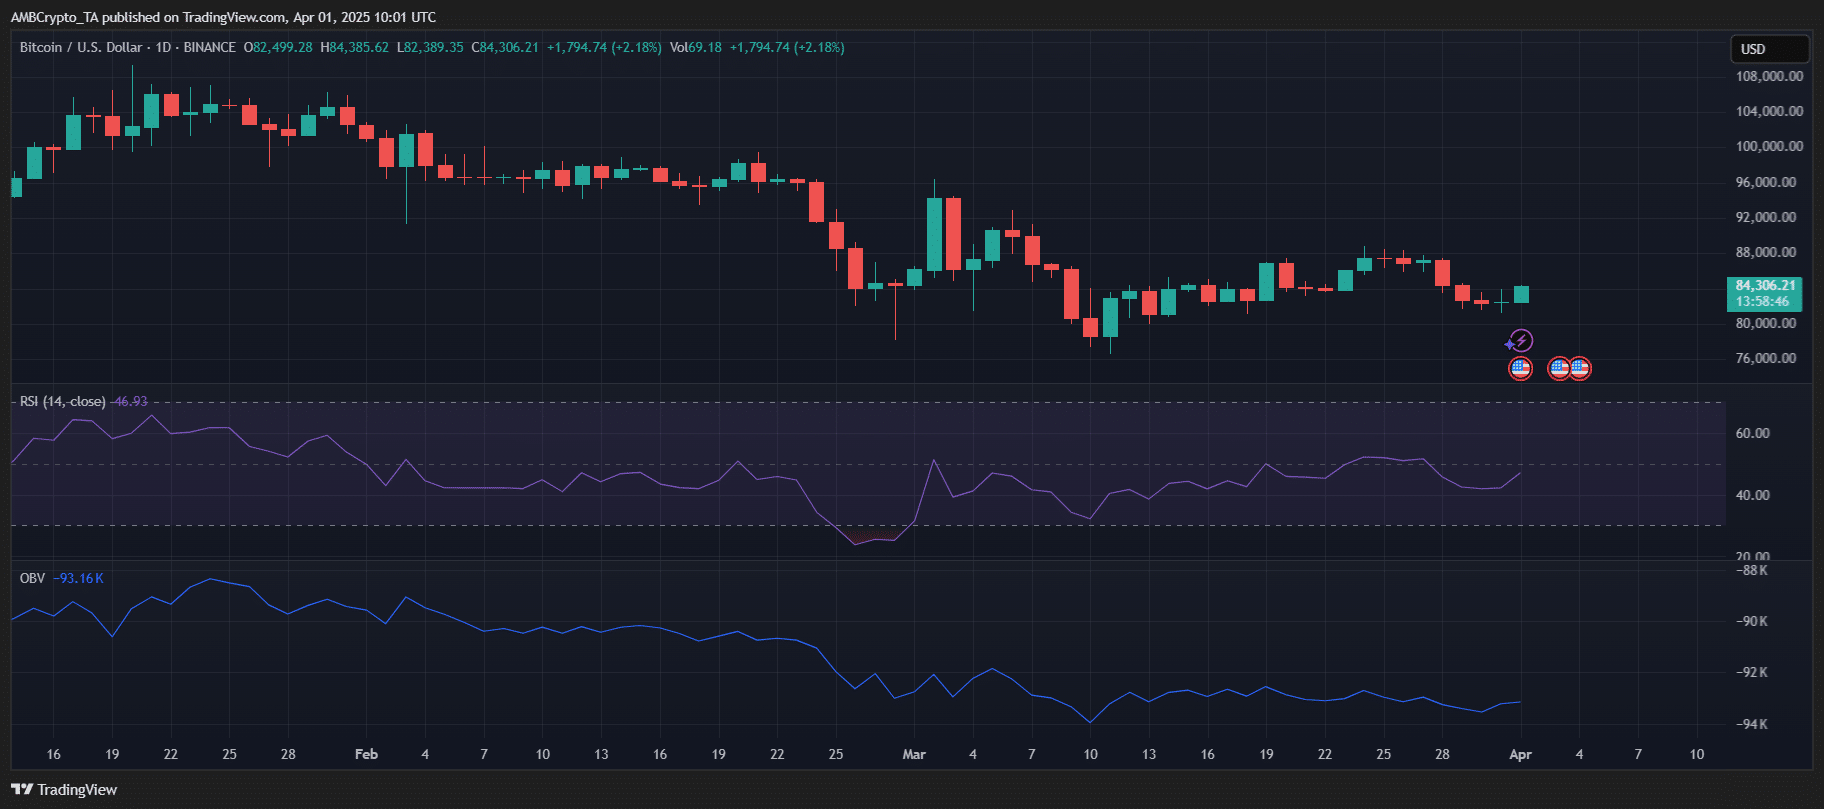The height and width of the screenshot is (809, 1824).
Task: Open the USD currency selector
Action: pos(1769,49)
